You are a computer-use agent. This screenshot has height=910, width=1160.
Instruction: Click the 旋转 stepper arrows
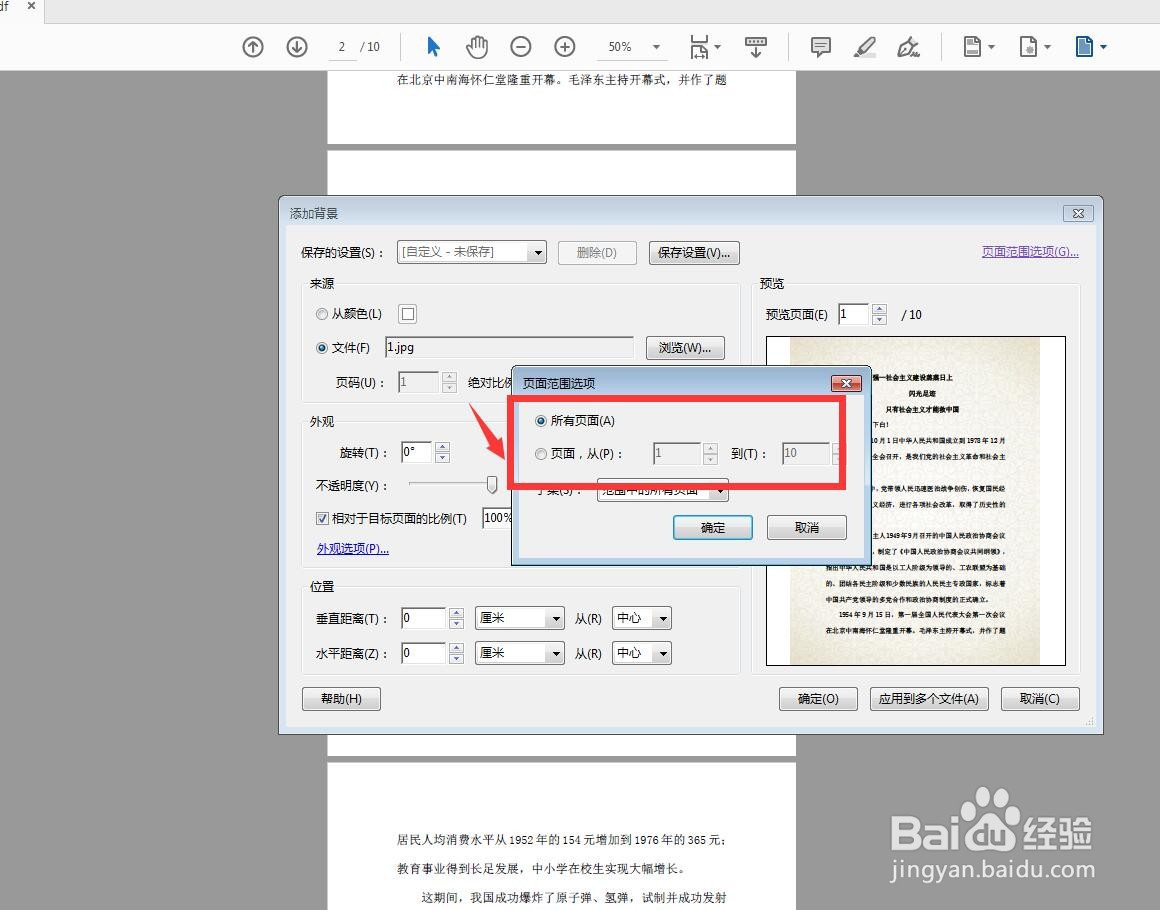coord(442,452)
